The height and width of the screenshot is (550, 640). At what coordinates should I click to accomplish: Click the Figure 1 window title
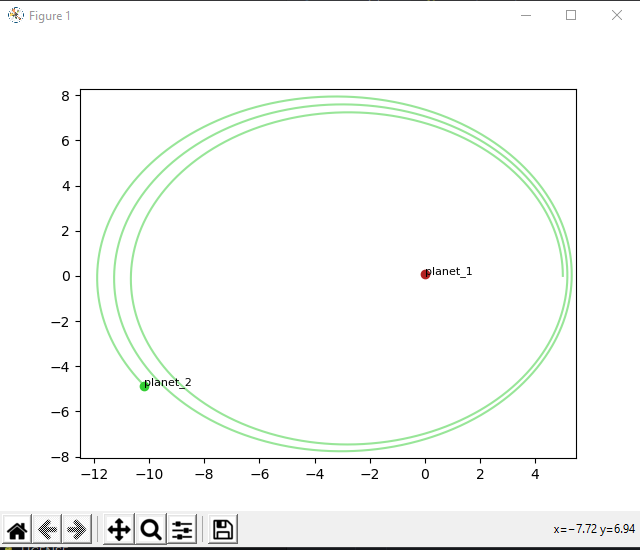click(x=50, y=16)
